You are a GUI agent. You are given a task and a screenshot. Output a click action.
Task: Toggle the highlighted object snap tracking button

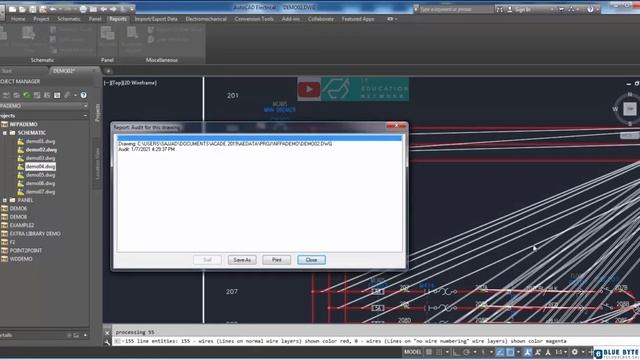[x=500, y=352]
